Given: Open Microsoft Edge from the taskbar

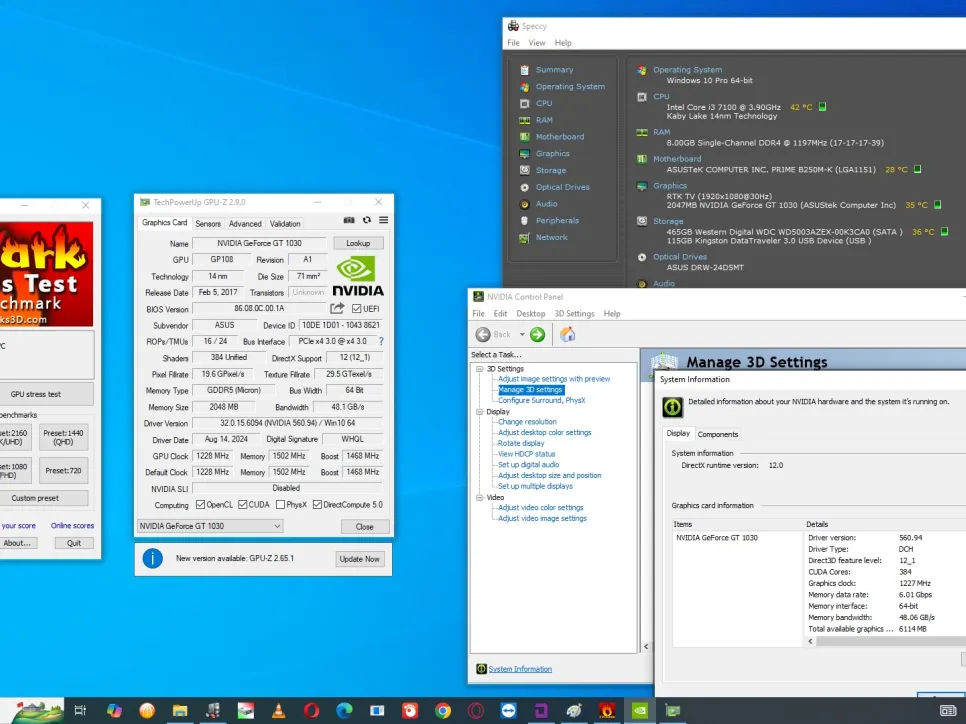Looking at the screenshot, I should (344, 710).
